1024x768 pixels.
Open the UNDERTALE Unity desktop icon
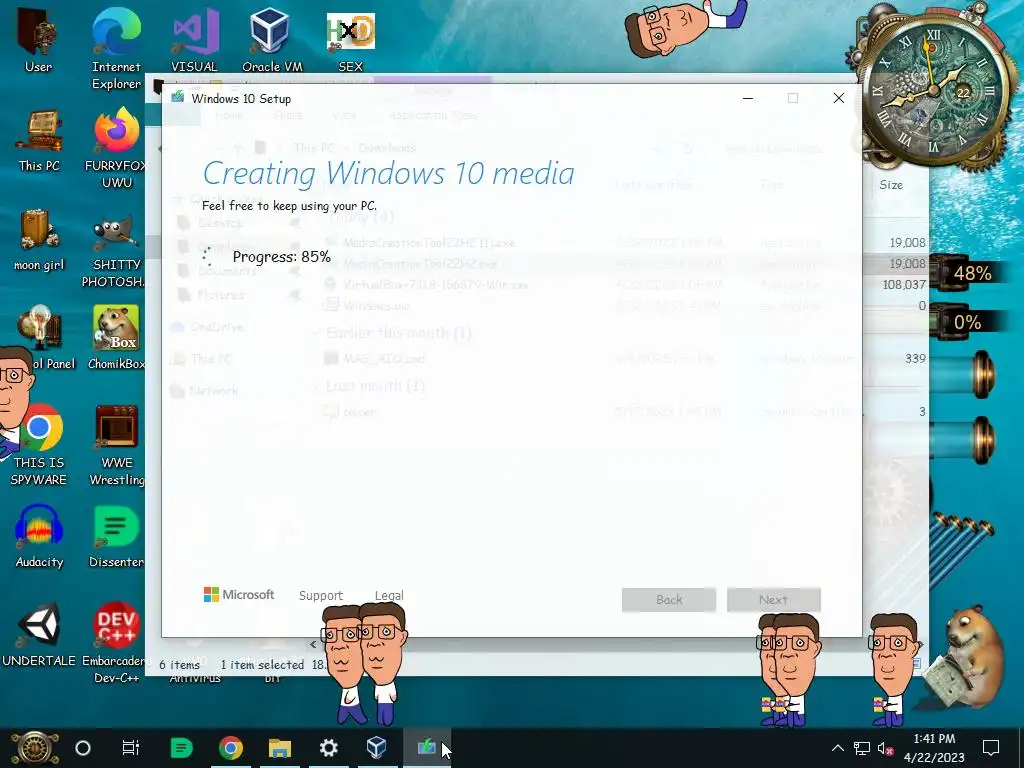39,635
